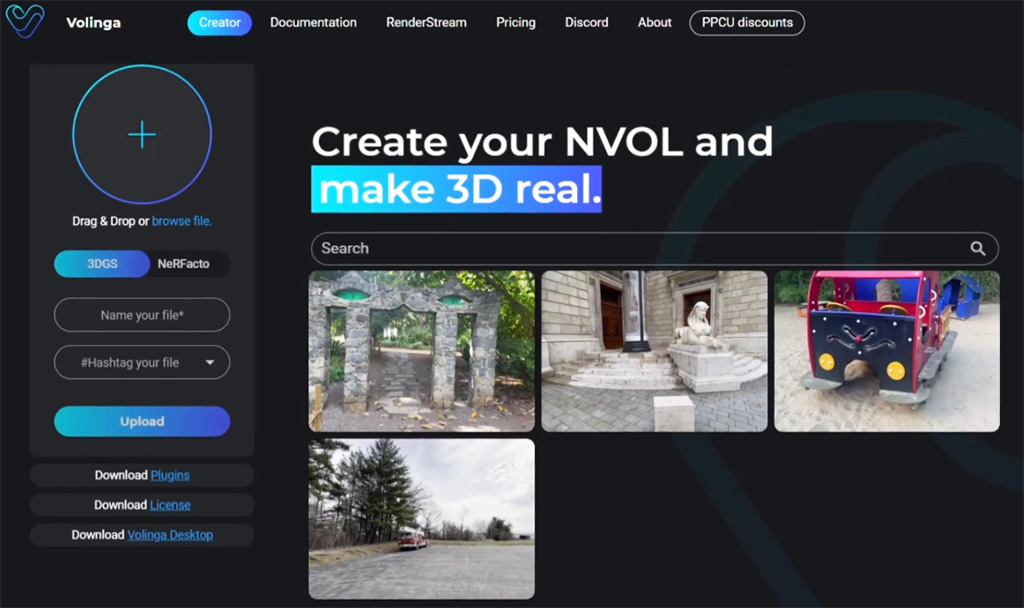Open the stone archway ruins thumbnail
The width and height of the screenshot is (1024, 608).
pos(421,351)
